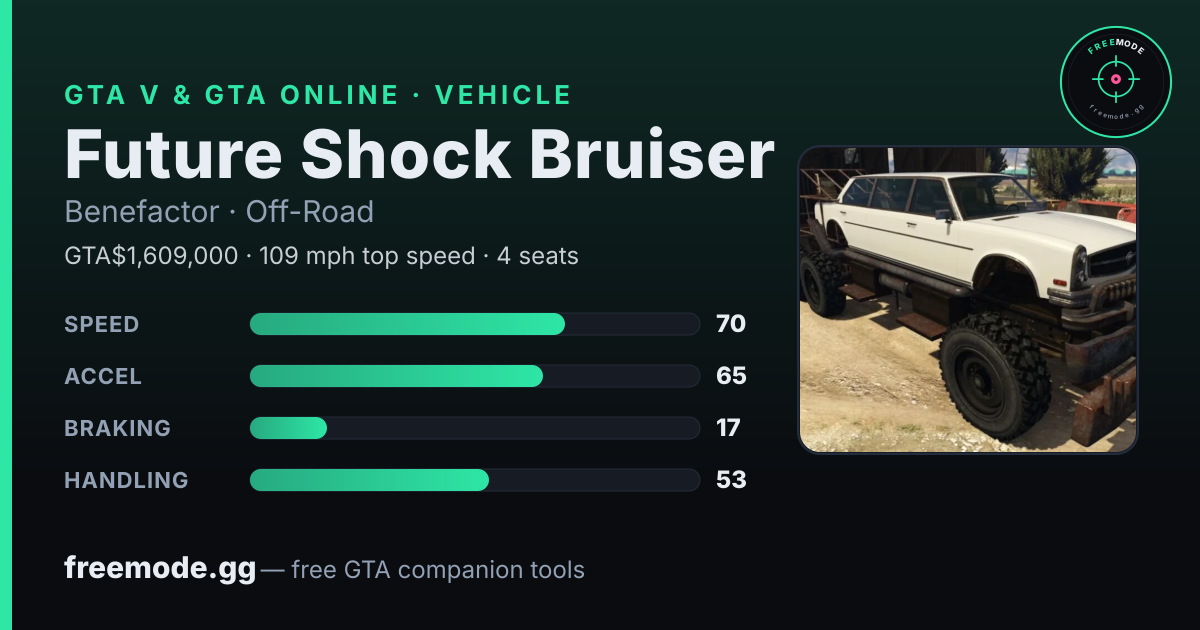The image size is (1200, 630).
Task: Open the freemode.gg link in footer
Action: [160, 569]
